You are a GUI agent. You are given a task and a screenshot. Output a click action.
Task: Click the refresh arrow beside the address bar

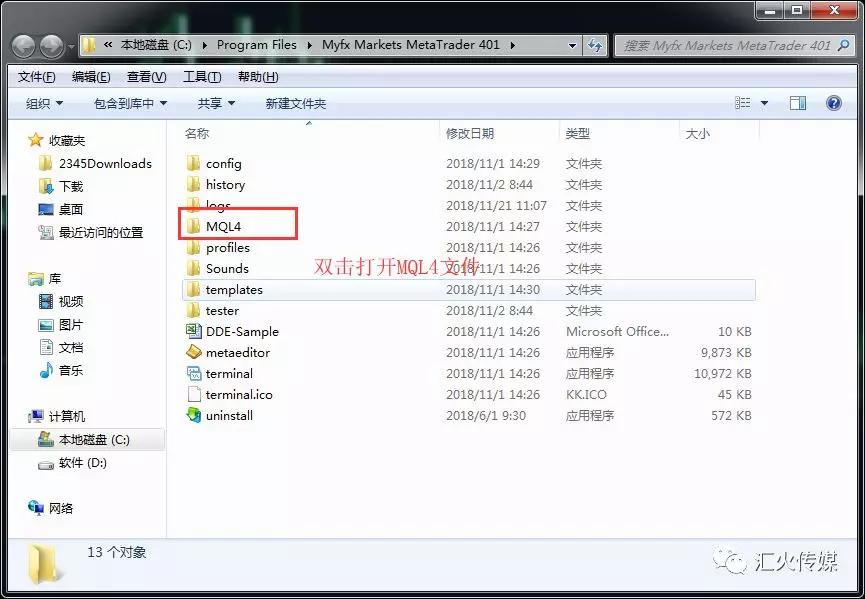[595, 45]
